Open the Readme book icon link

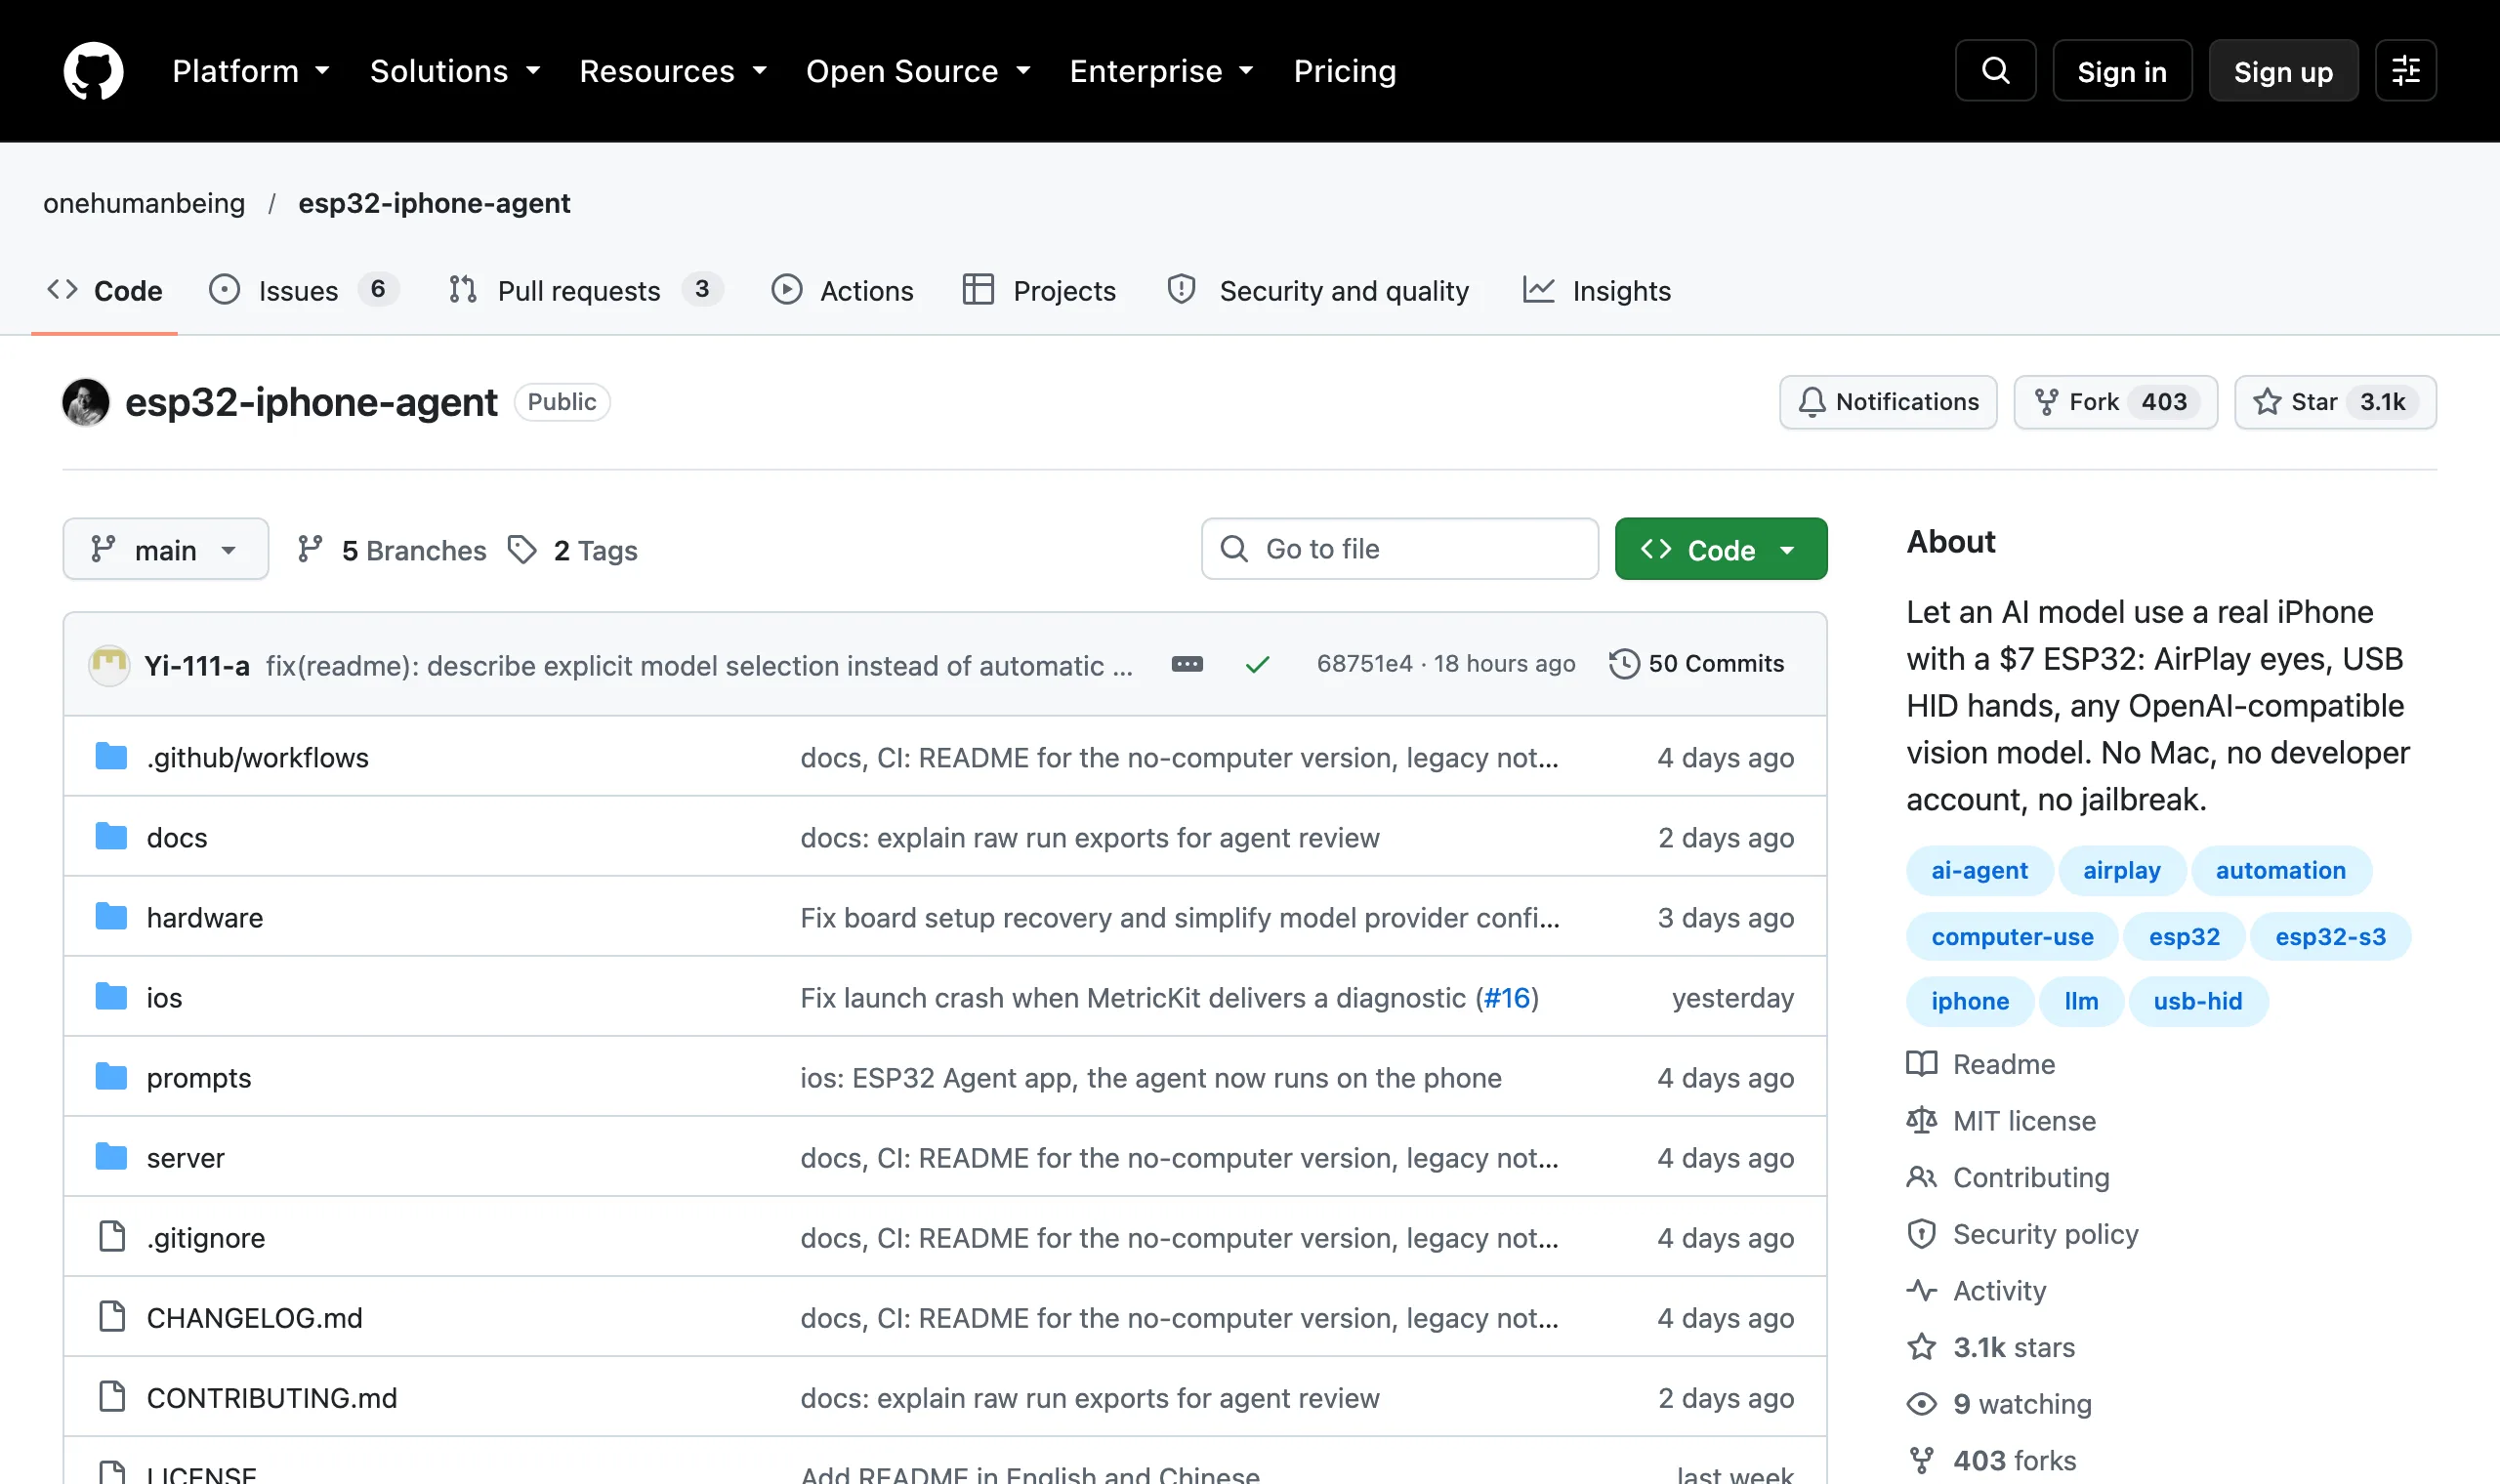(1981, 1064)
